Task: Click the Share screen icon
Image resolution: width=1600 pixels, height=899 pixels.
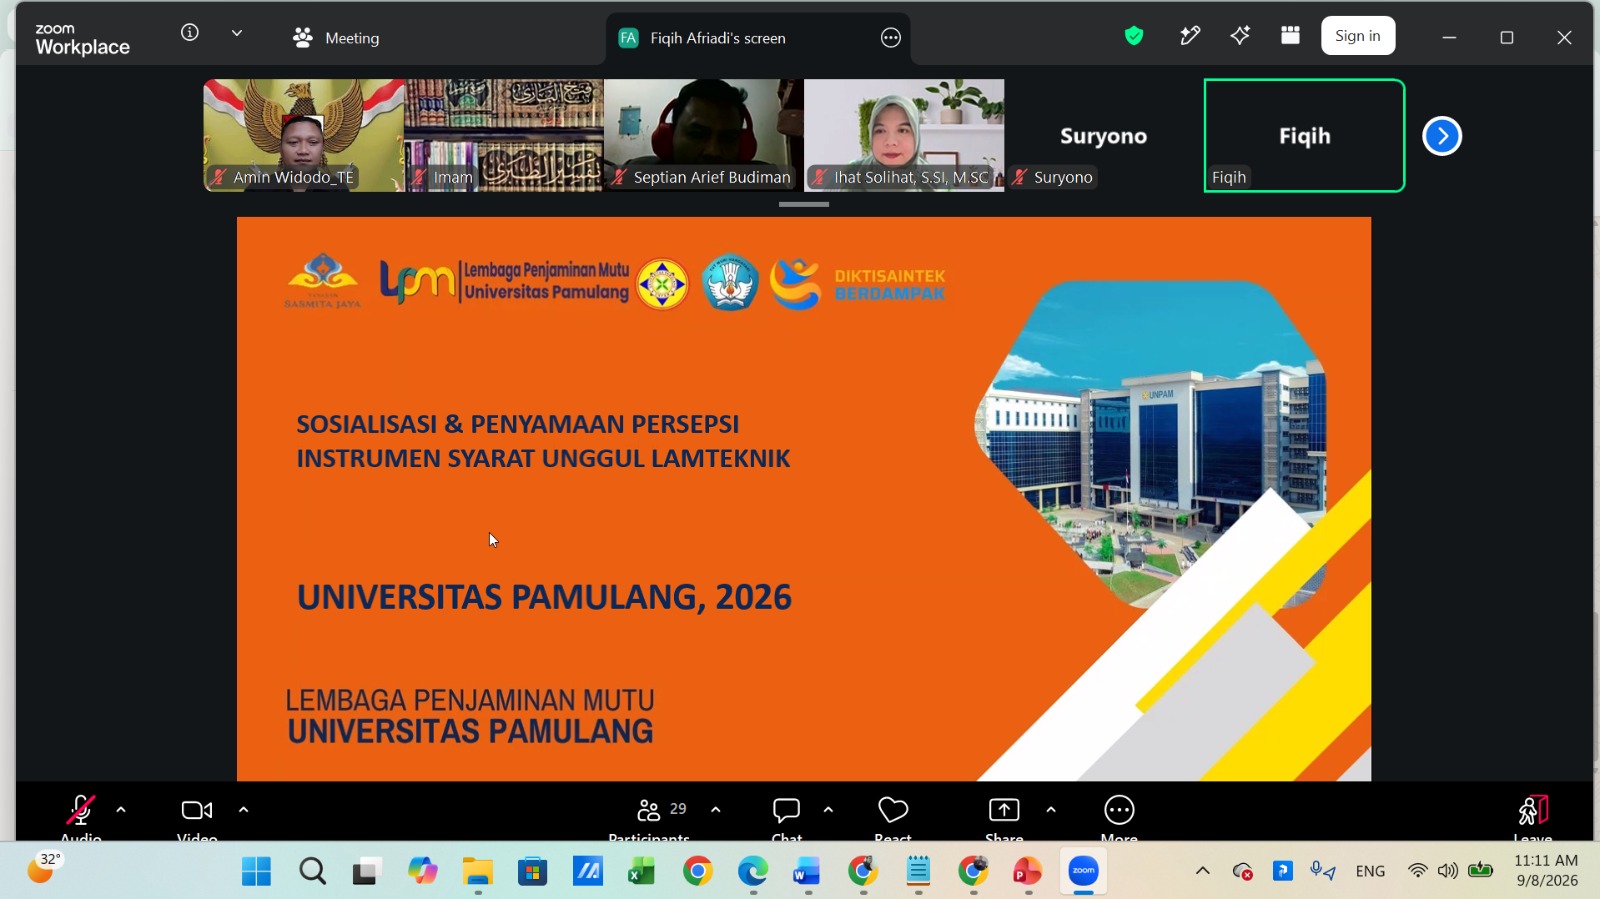Action: pyautogui.click(x=1004, y=812)
